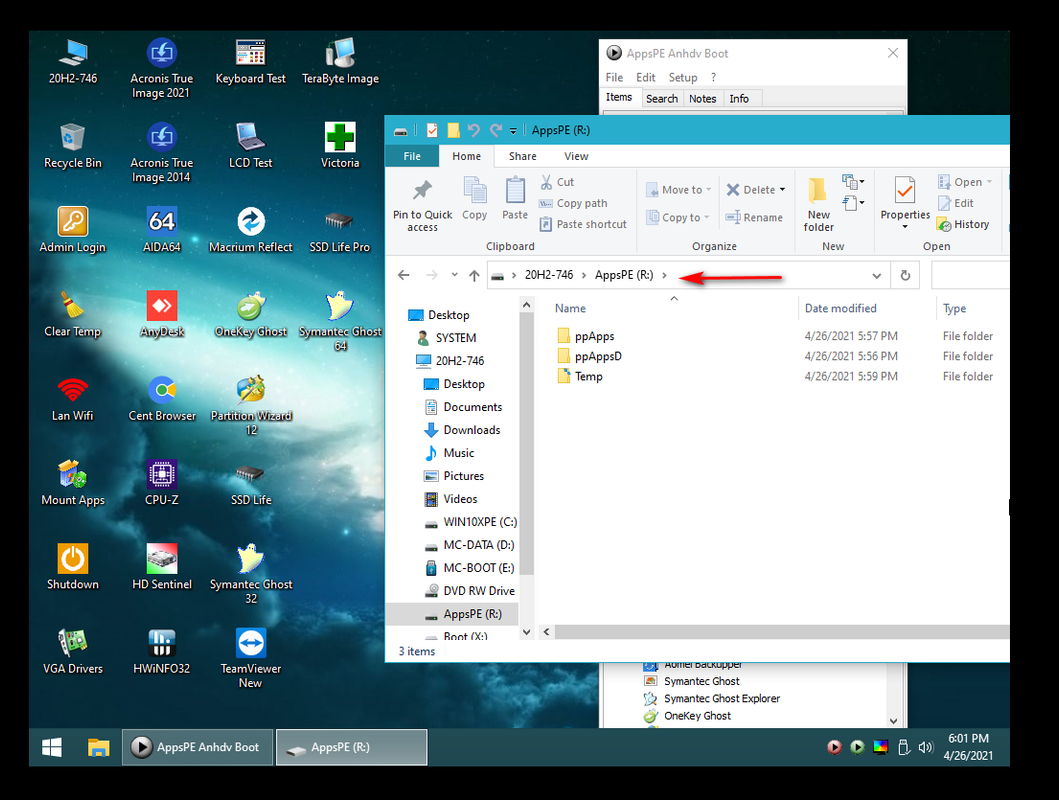Open Notes tab in AppsPE Anhdv Boot
Screen dimensions: 1059x800
tap(702, 99)
